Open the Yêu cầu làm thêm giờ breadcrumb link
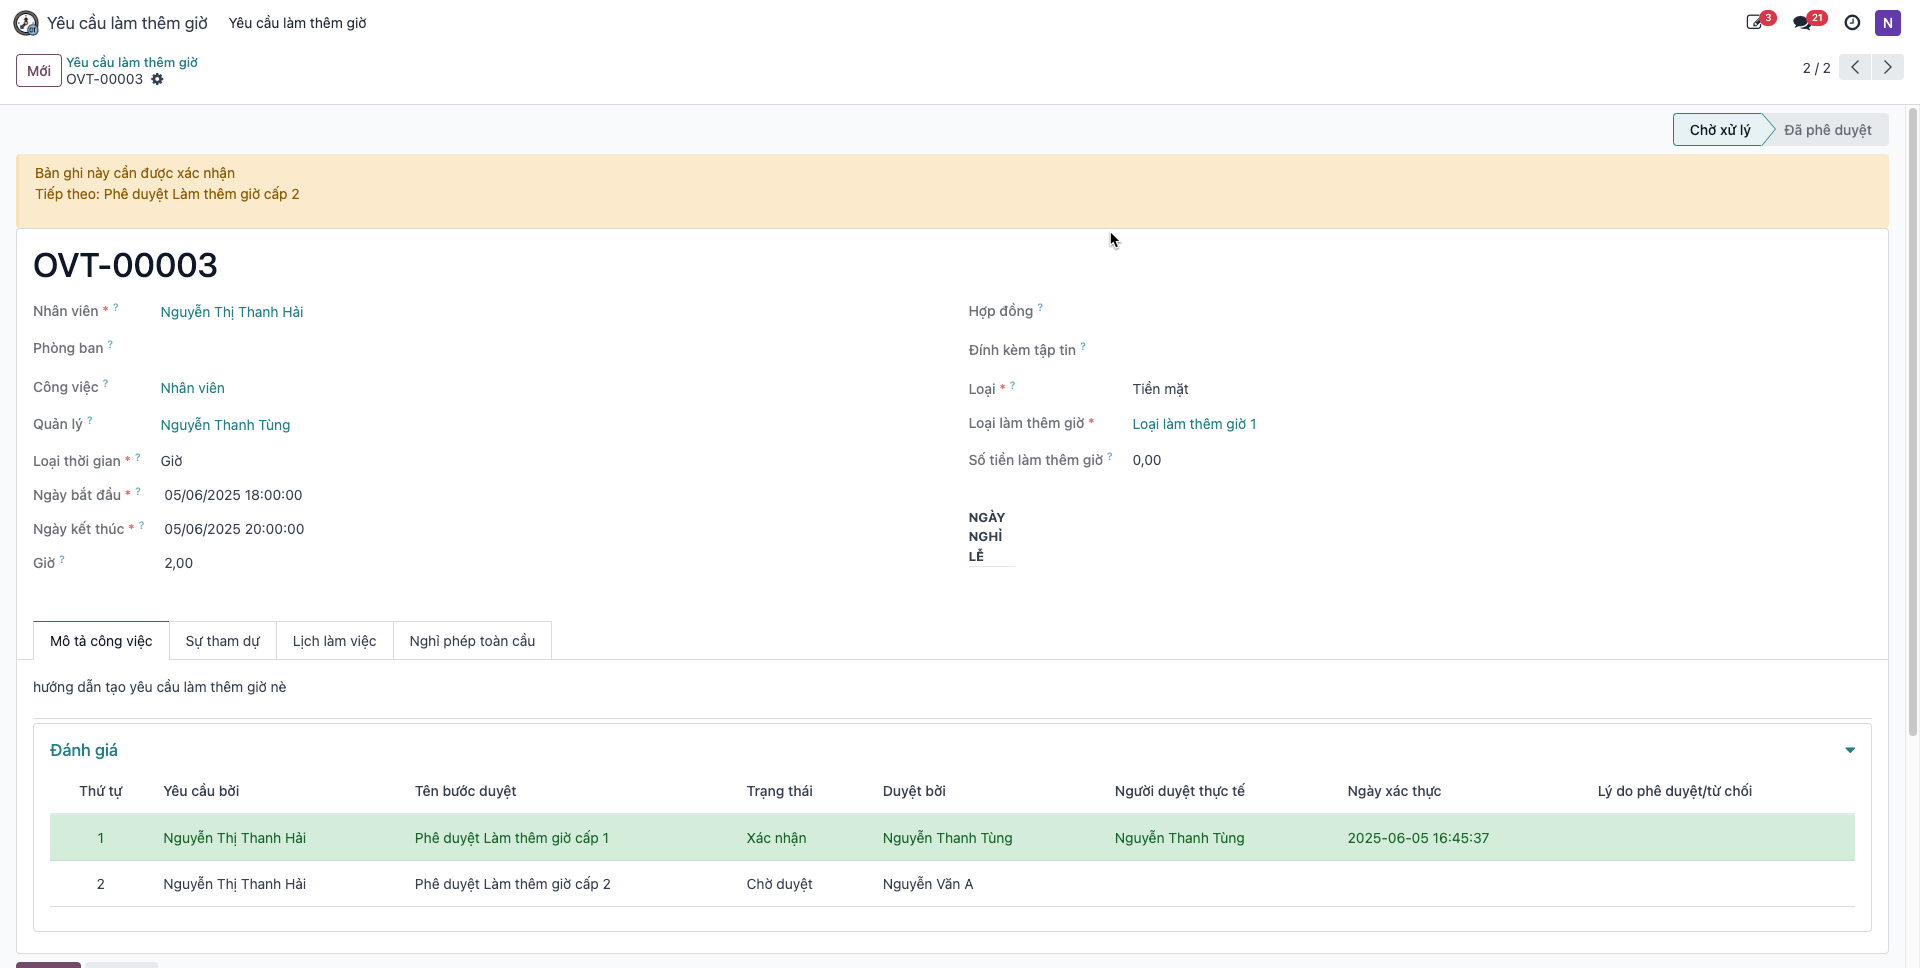 coord(132,62)
